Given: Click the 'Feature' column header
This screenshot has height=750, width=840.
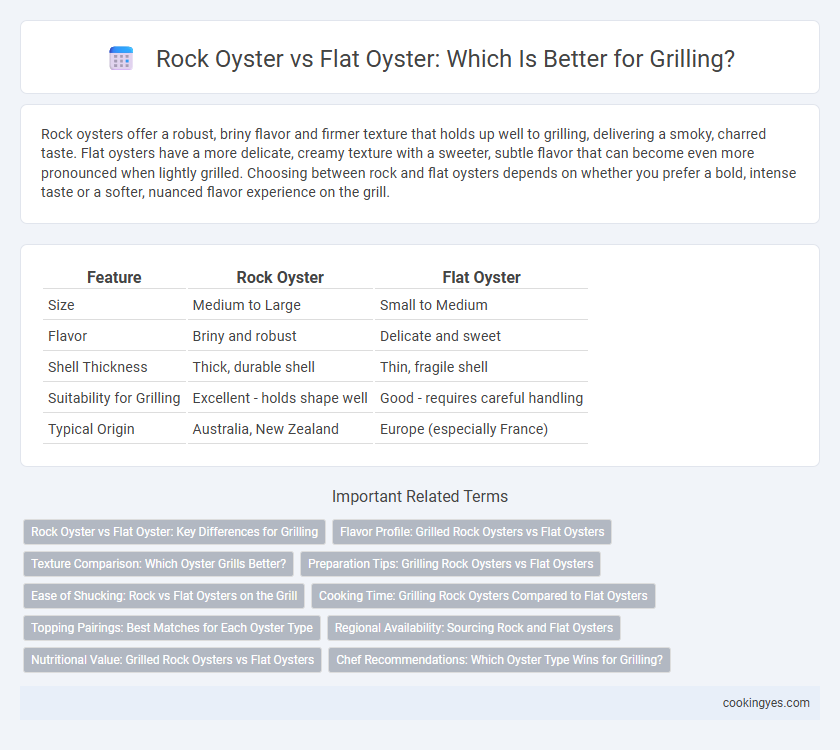Looking at the screenshot, I should click(x=114, y=278).
